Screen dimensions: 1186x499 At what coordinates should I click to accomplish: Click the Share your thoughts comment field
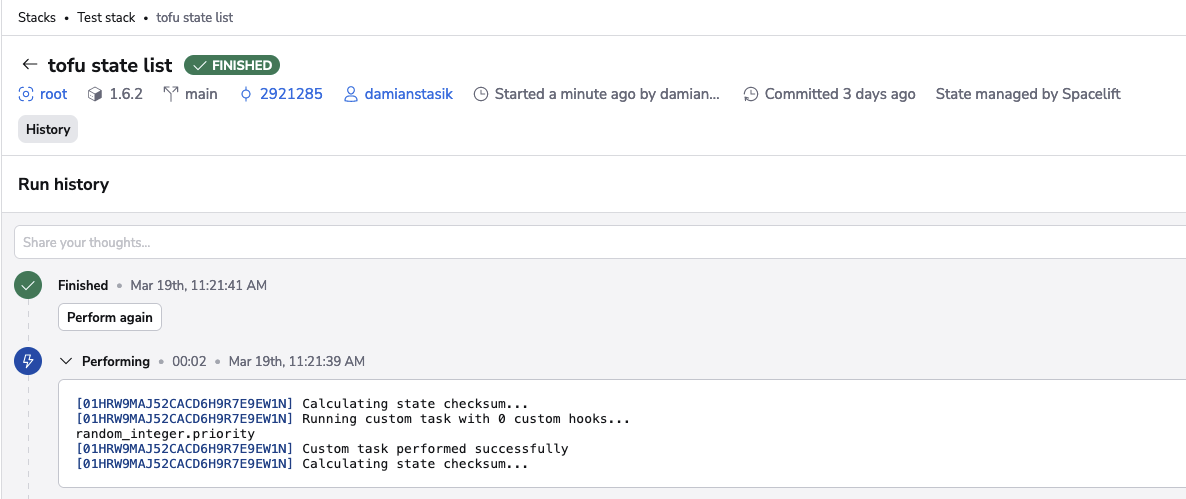pyautogui.click(x=600, y=242)
